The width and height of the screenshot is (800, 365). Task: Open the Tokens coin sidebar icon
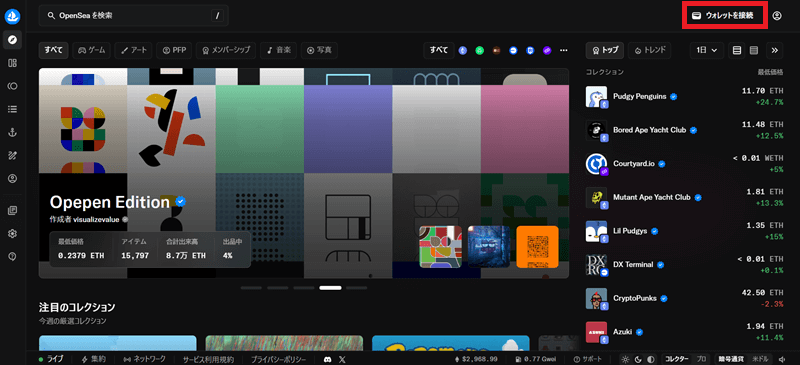(12, 86)
